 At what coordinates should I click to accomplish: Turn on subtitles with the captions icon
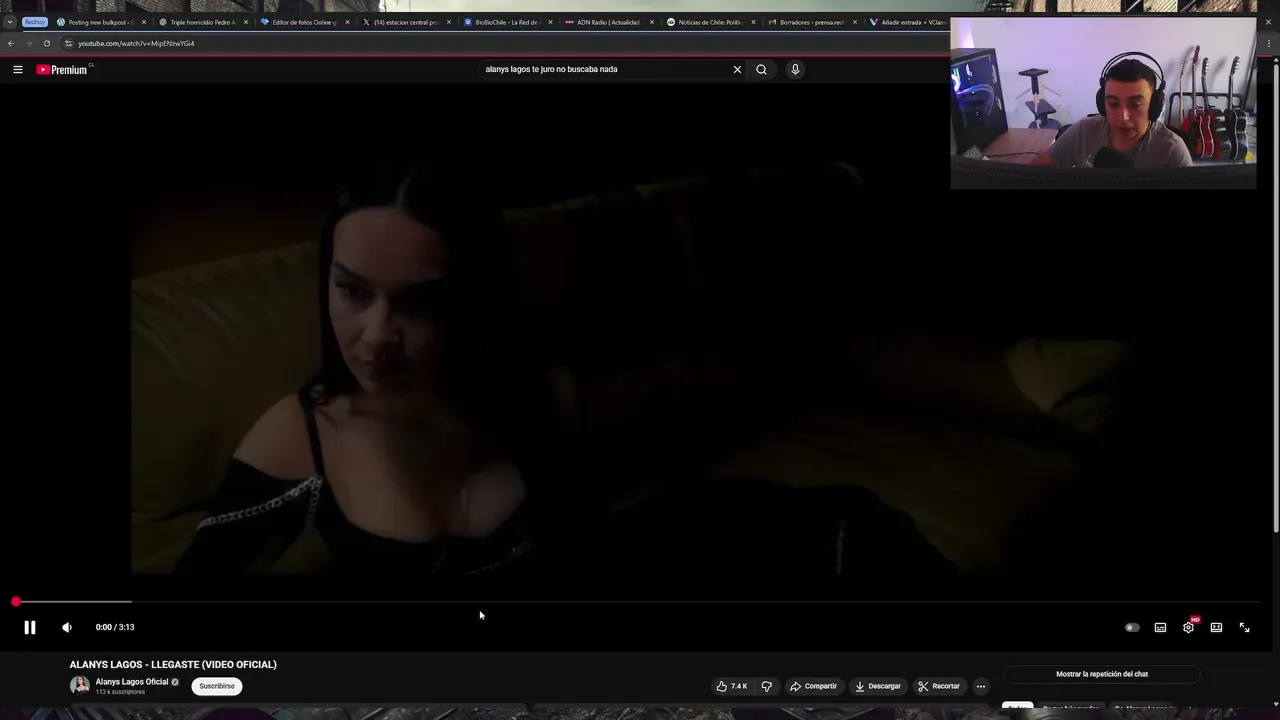(1160, 627)
